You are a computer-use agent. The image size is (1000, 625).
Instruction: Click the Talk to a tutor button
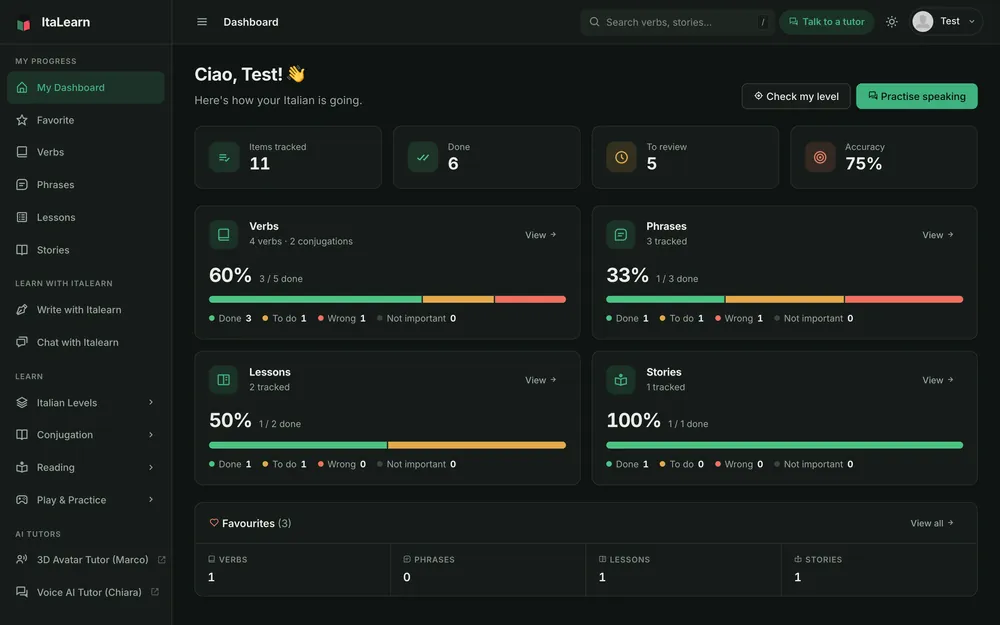coord(827,22)
